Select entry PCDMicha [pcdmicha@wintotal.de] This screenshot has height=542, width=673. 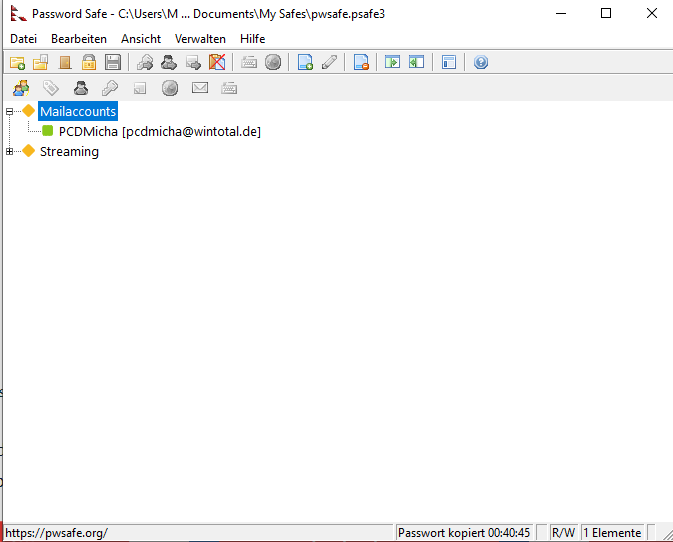coord(160,131)
